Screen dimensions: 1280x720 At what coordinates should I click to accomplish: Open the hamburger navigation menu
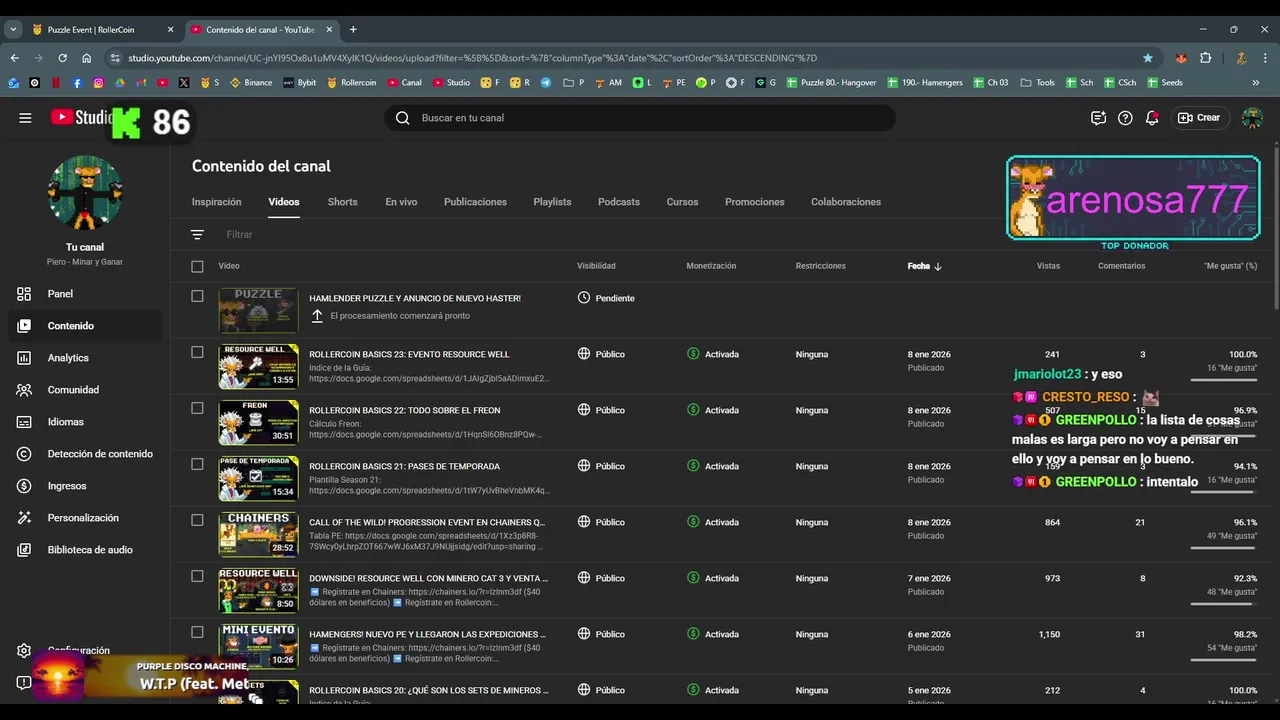coord(25,118)
